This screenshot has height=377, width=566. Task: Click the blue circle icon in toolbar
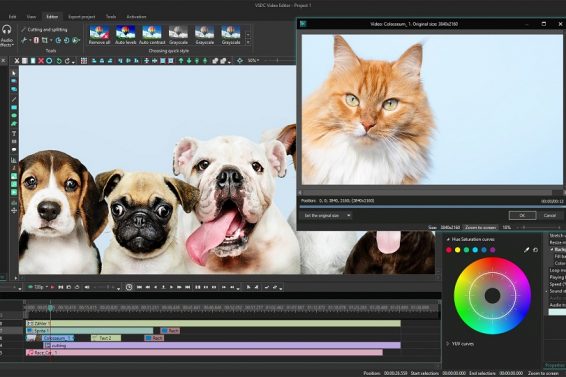coord(49,61)
